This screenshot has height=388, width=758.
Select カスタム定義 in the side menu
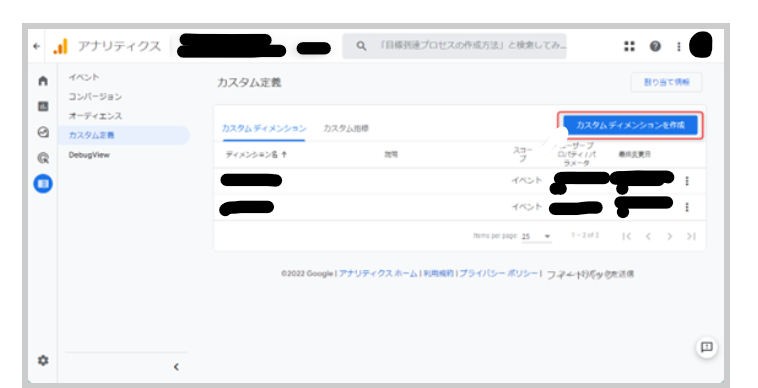(124, 135)
